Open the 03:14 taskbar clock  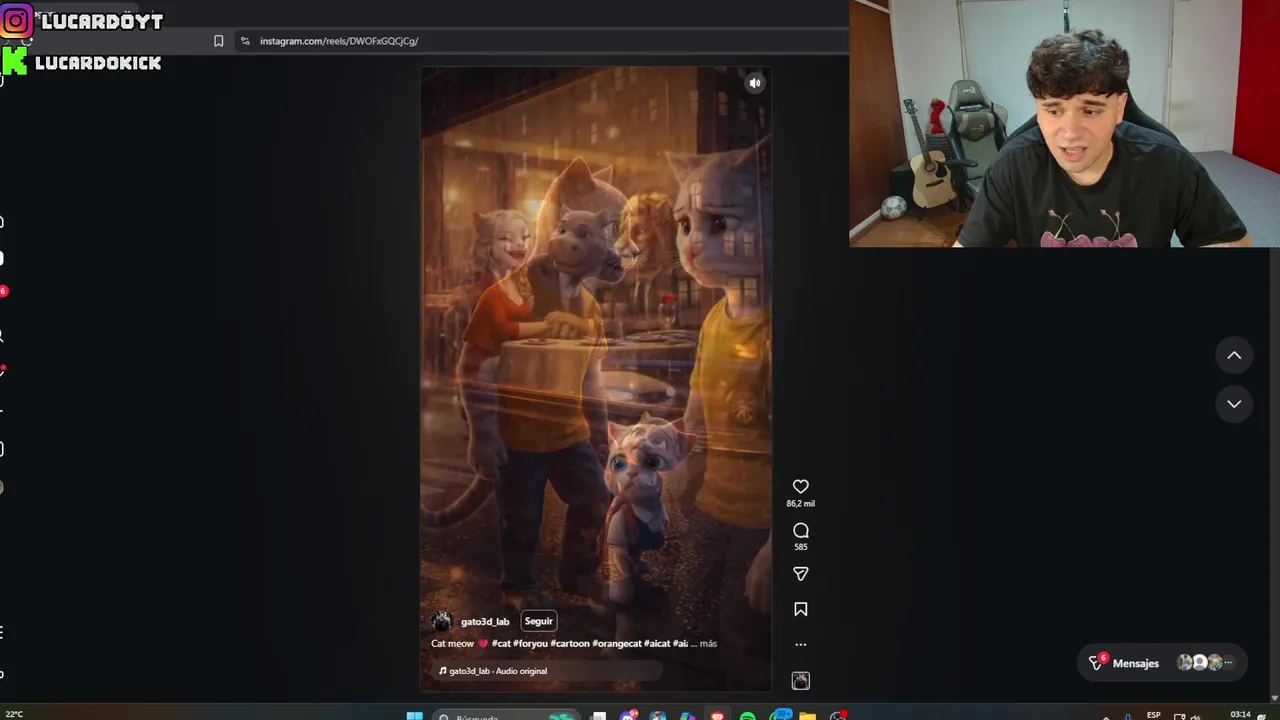coord(1240,714)
